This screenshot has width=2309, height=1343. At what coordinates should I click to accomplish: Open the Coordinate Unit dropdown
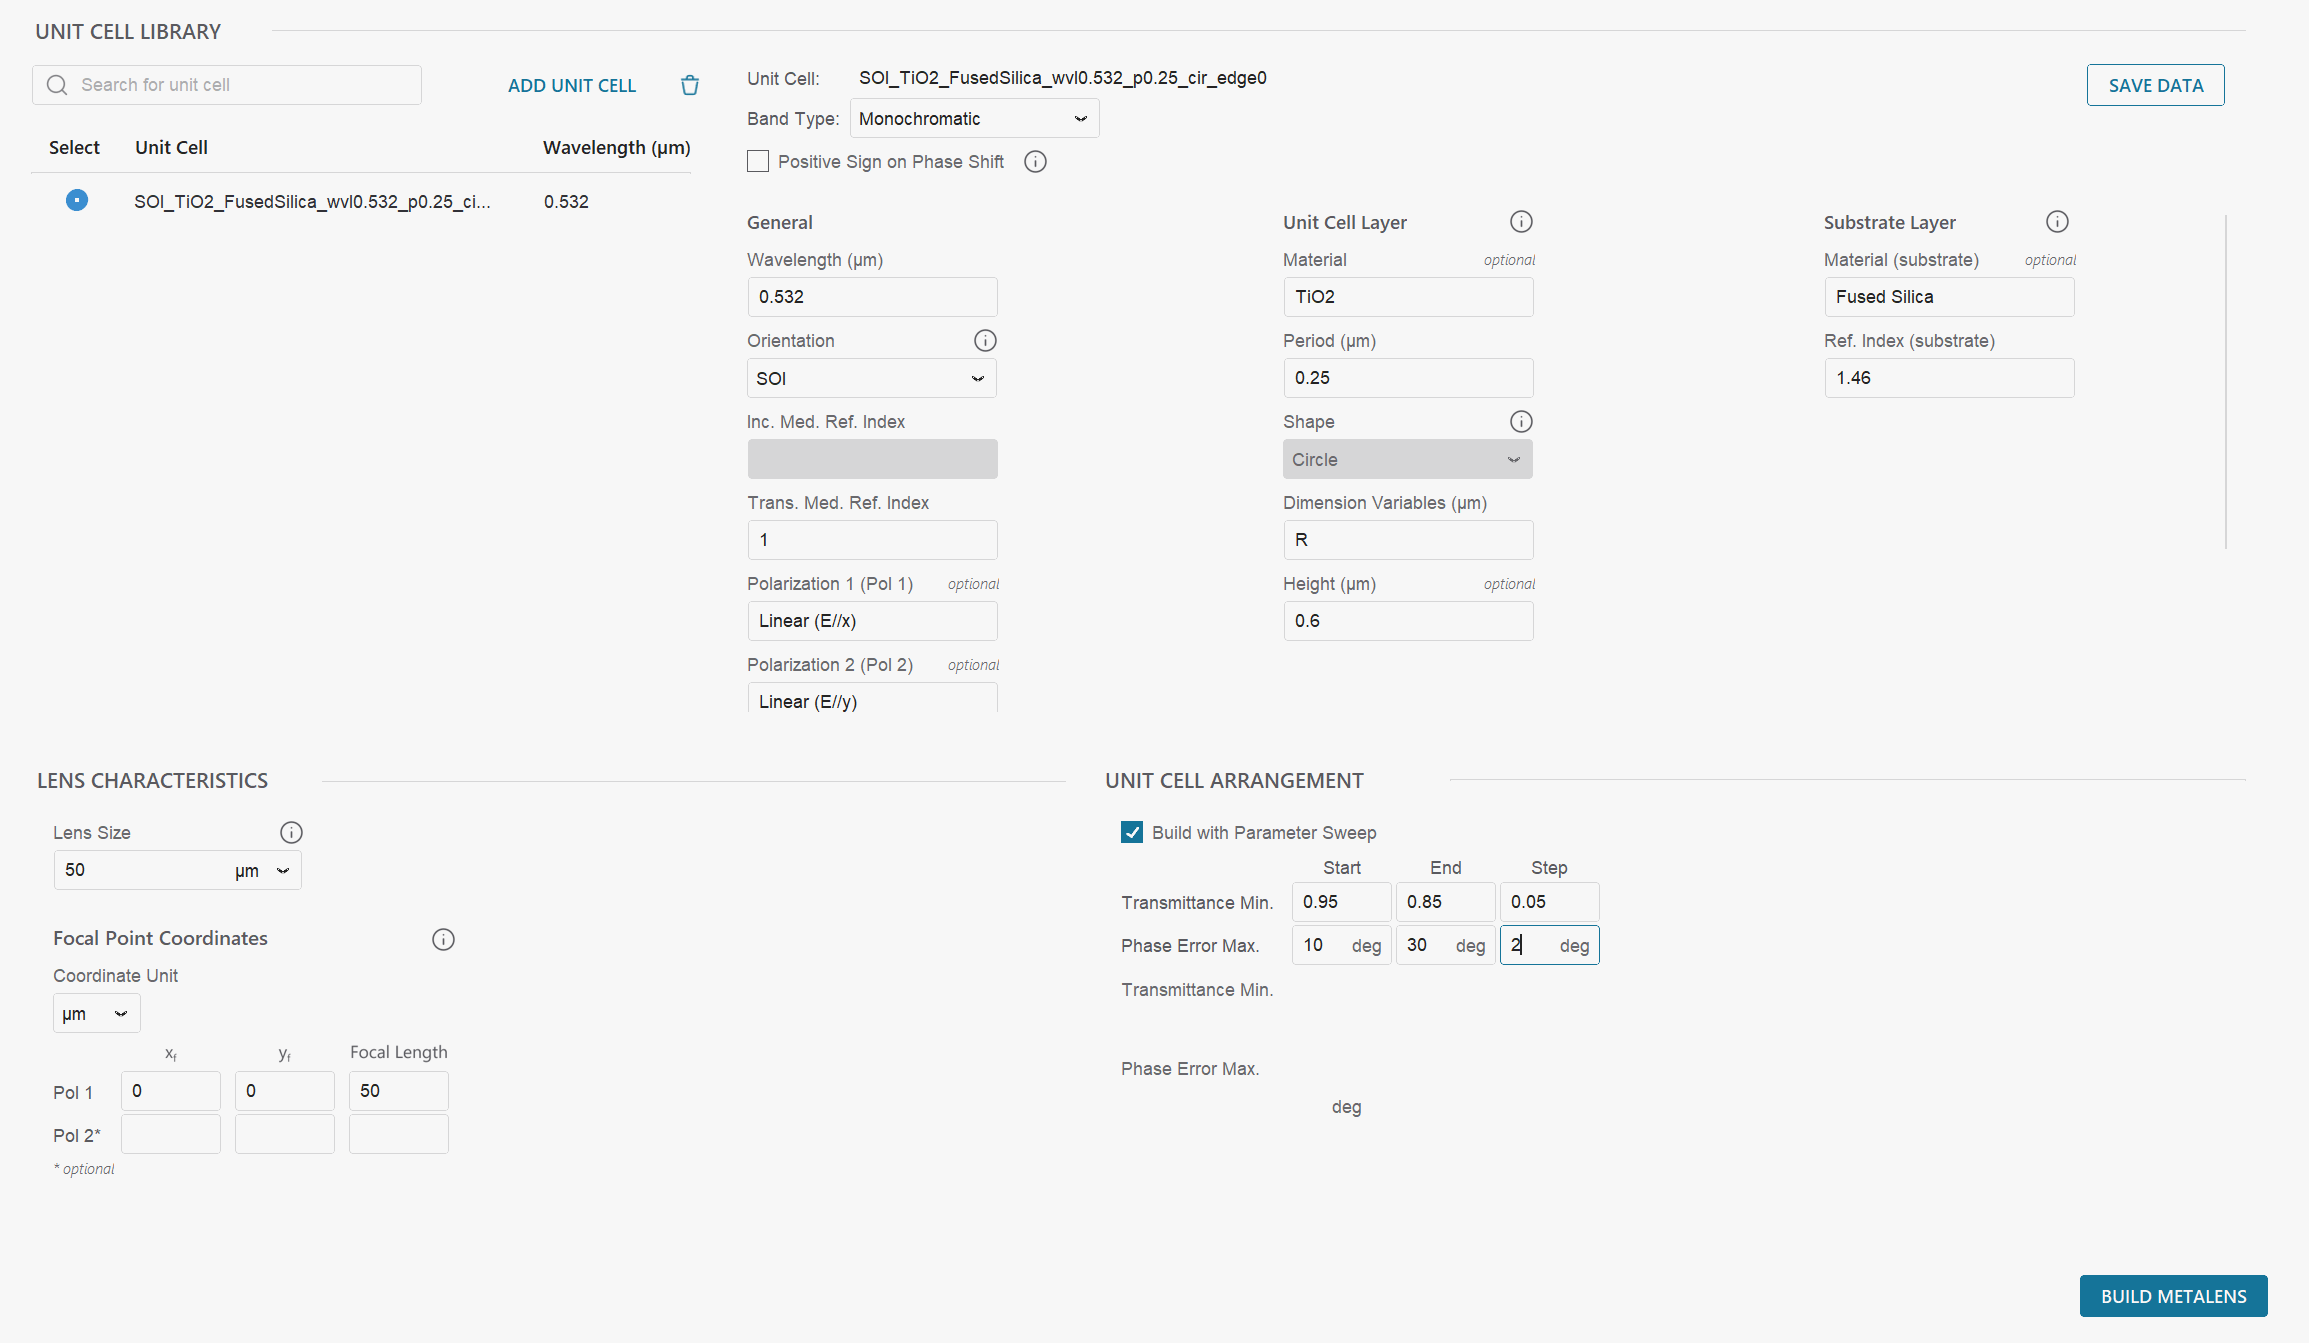96,1014
